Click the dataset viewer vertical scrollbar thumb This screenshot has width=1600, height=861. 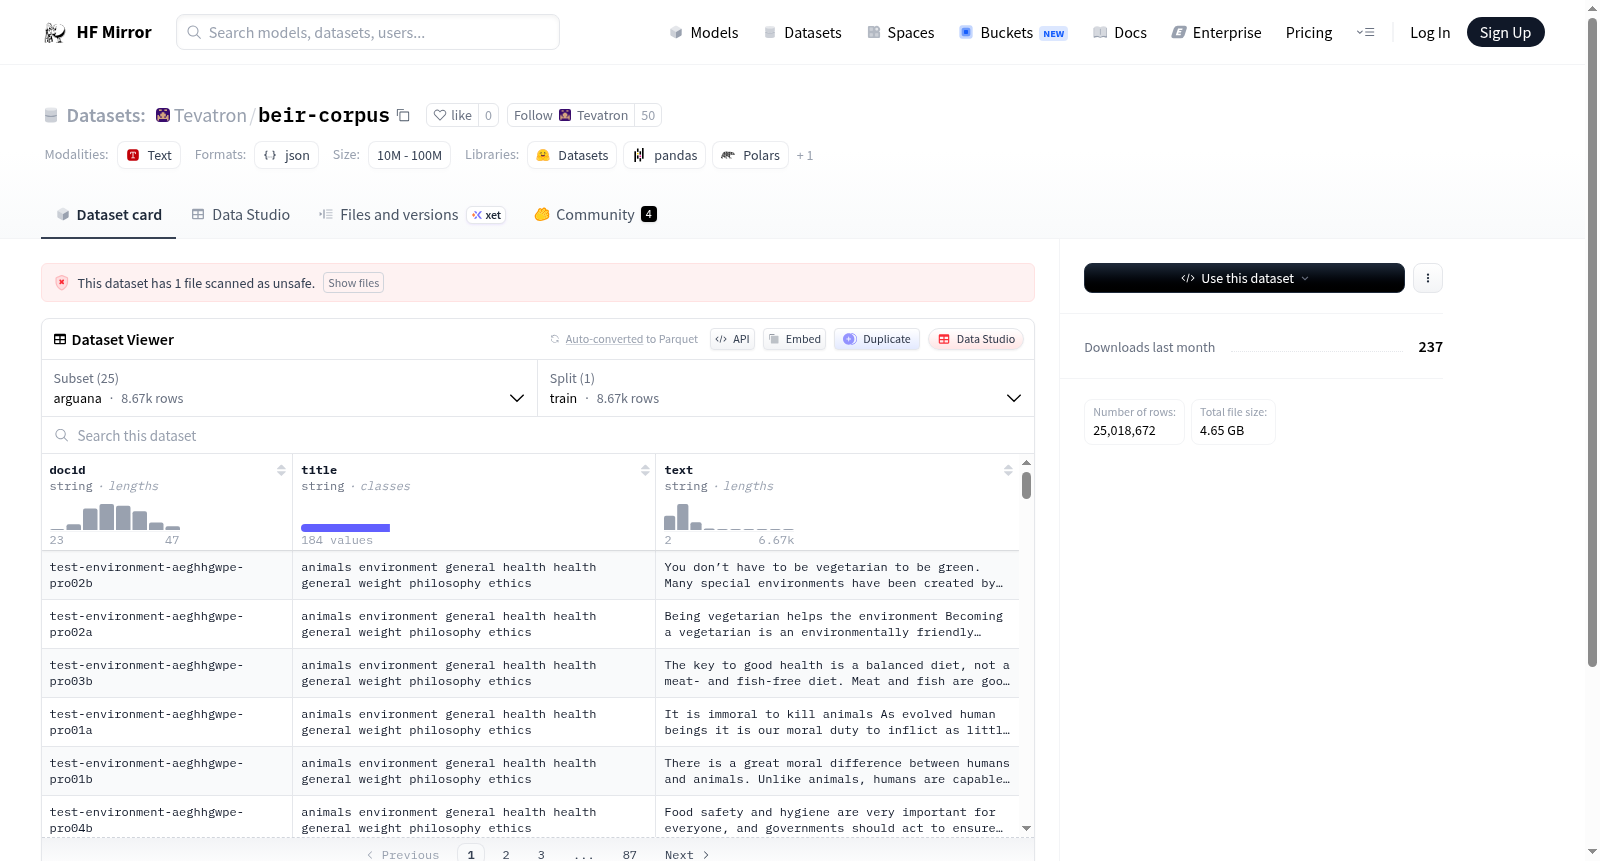[x=1026, y=485]
